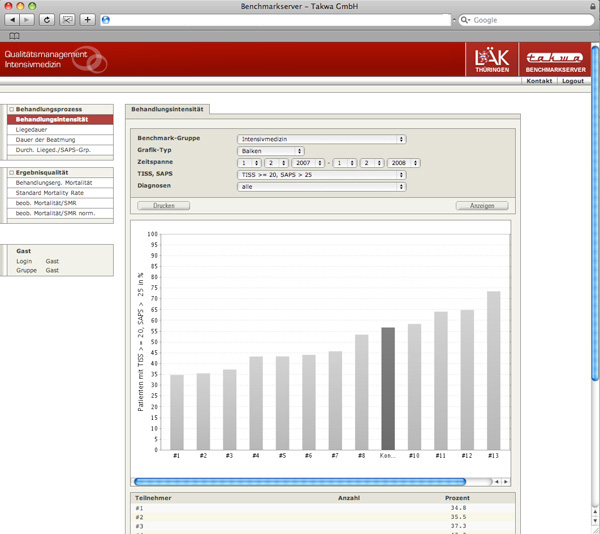The image size is (600, 534).
Task: Click the browser forward arrow button
Action: [28, 20]
